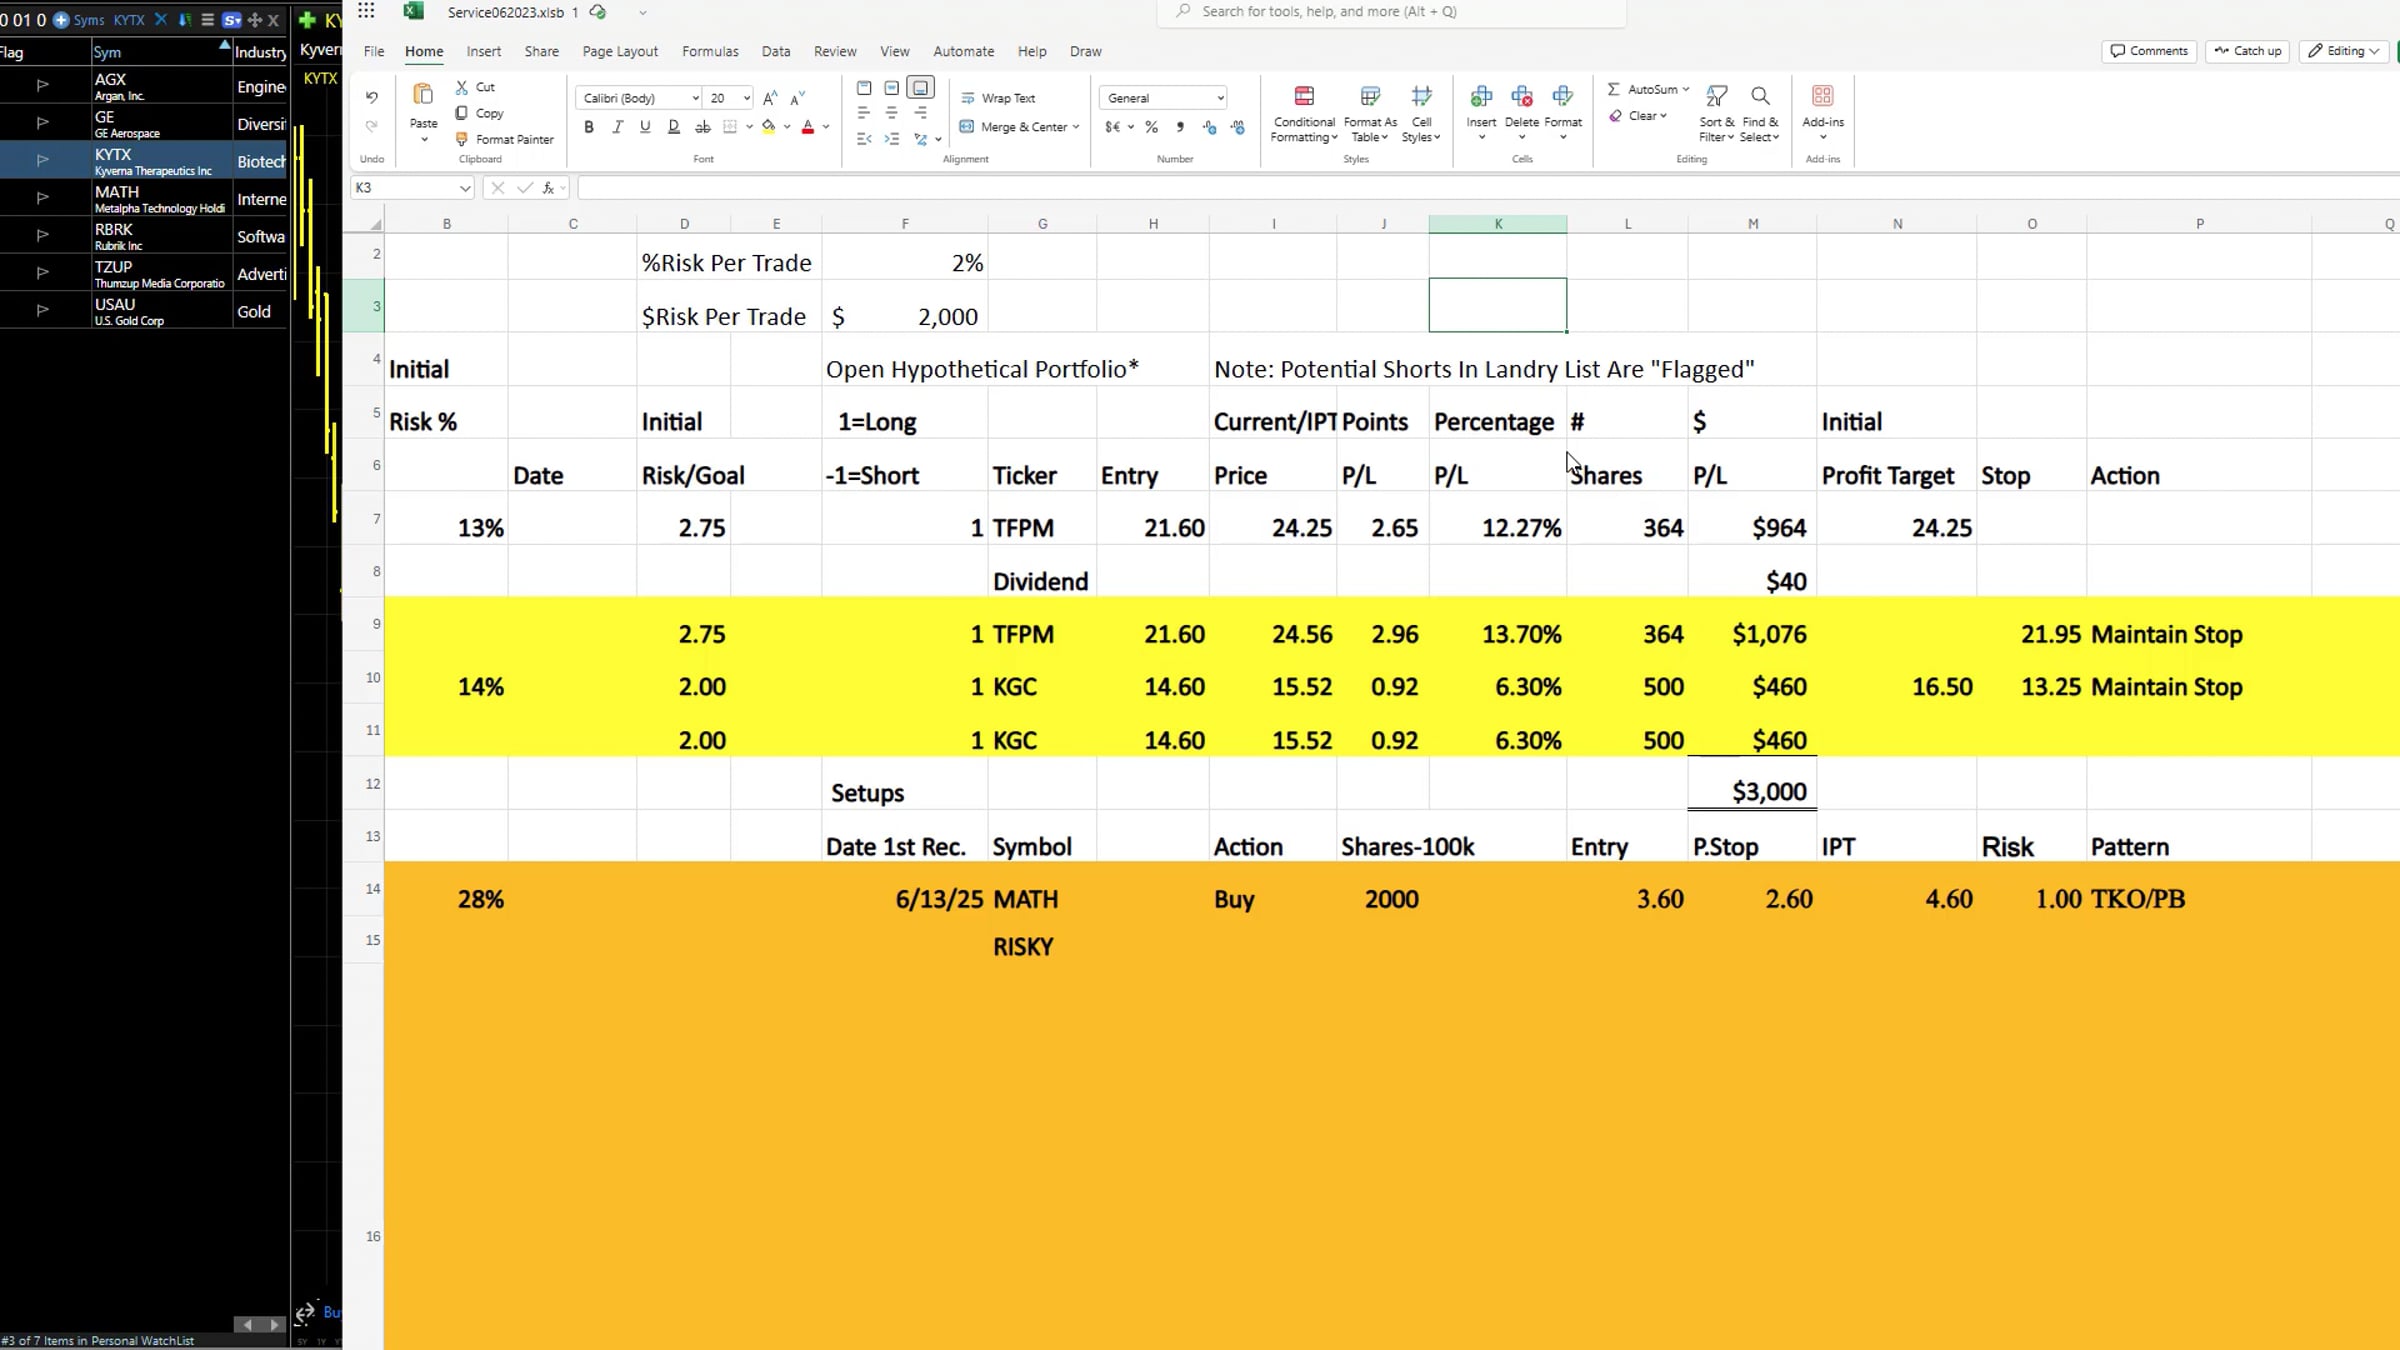Click the search box for tools and help
This screenshot has height=1350, width=2400.
(x=1391, y=12)
